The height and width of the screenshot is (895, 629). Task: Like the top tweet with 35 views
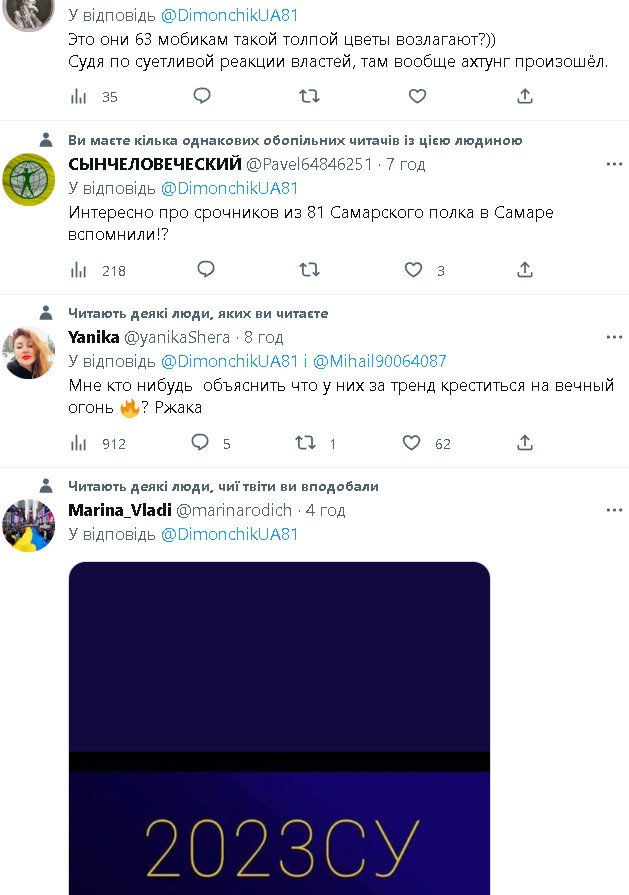[417, 96]
